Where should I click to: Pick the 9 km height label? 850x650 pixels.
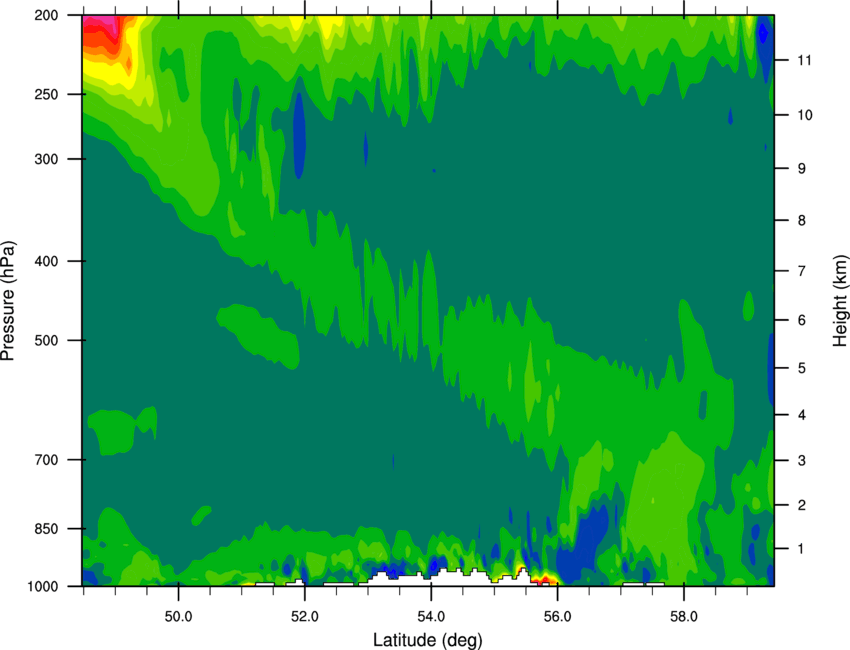802,168
